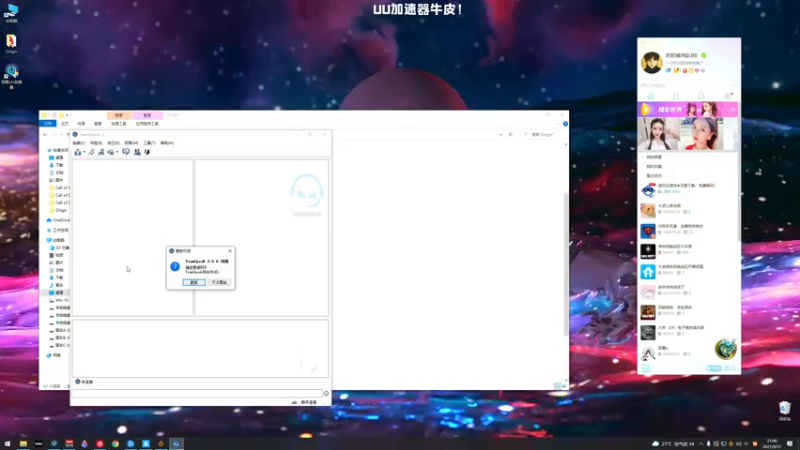Open the notification center icon in the system tray
The height and width of the screenshot is (450, 800).
pyautogui.click(x=790, y=444)
